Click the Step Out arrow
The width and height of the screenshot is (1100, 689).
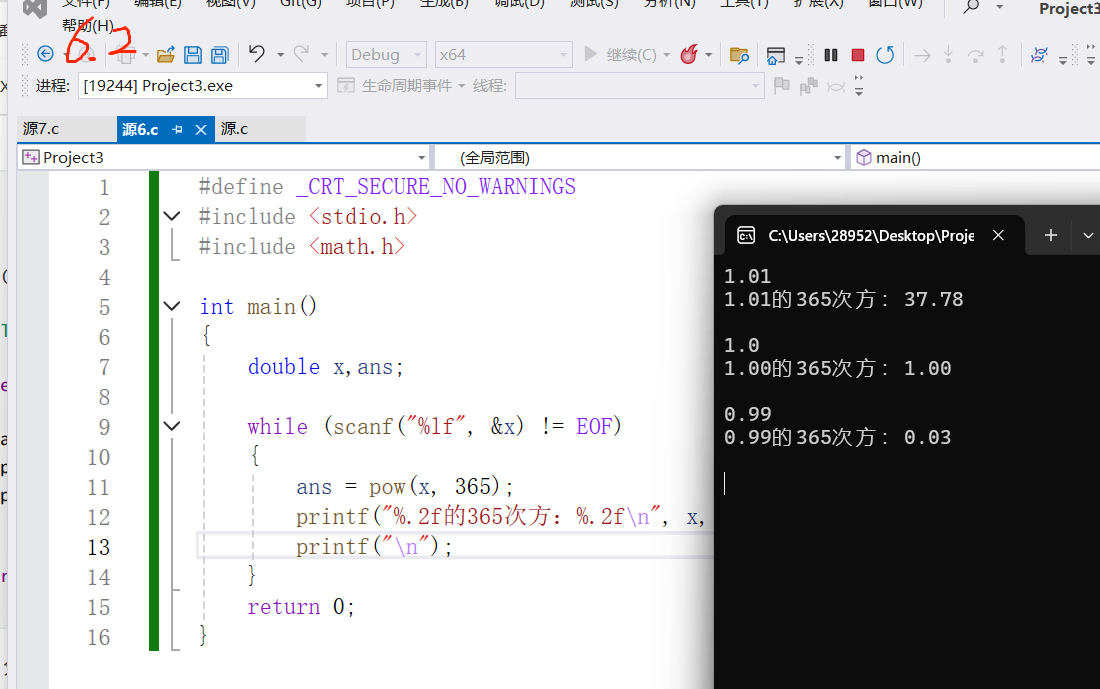tap(1002, 55)
